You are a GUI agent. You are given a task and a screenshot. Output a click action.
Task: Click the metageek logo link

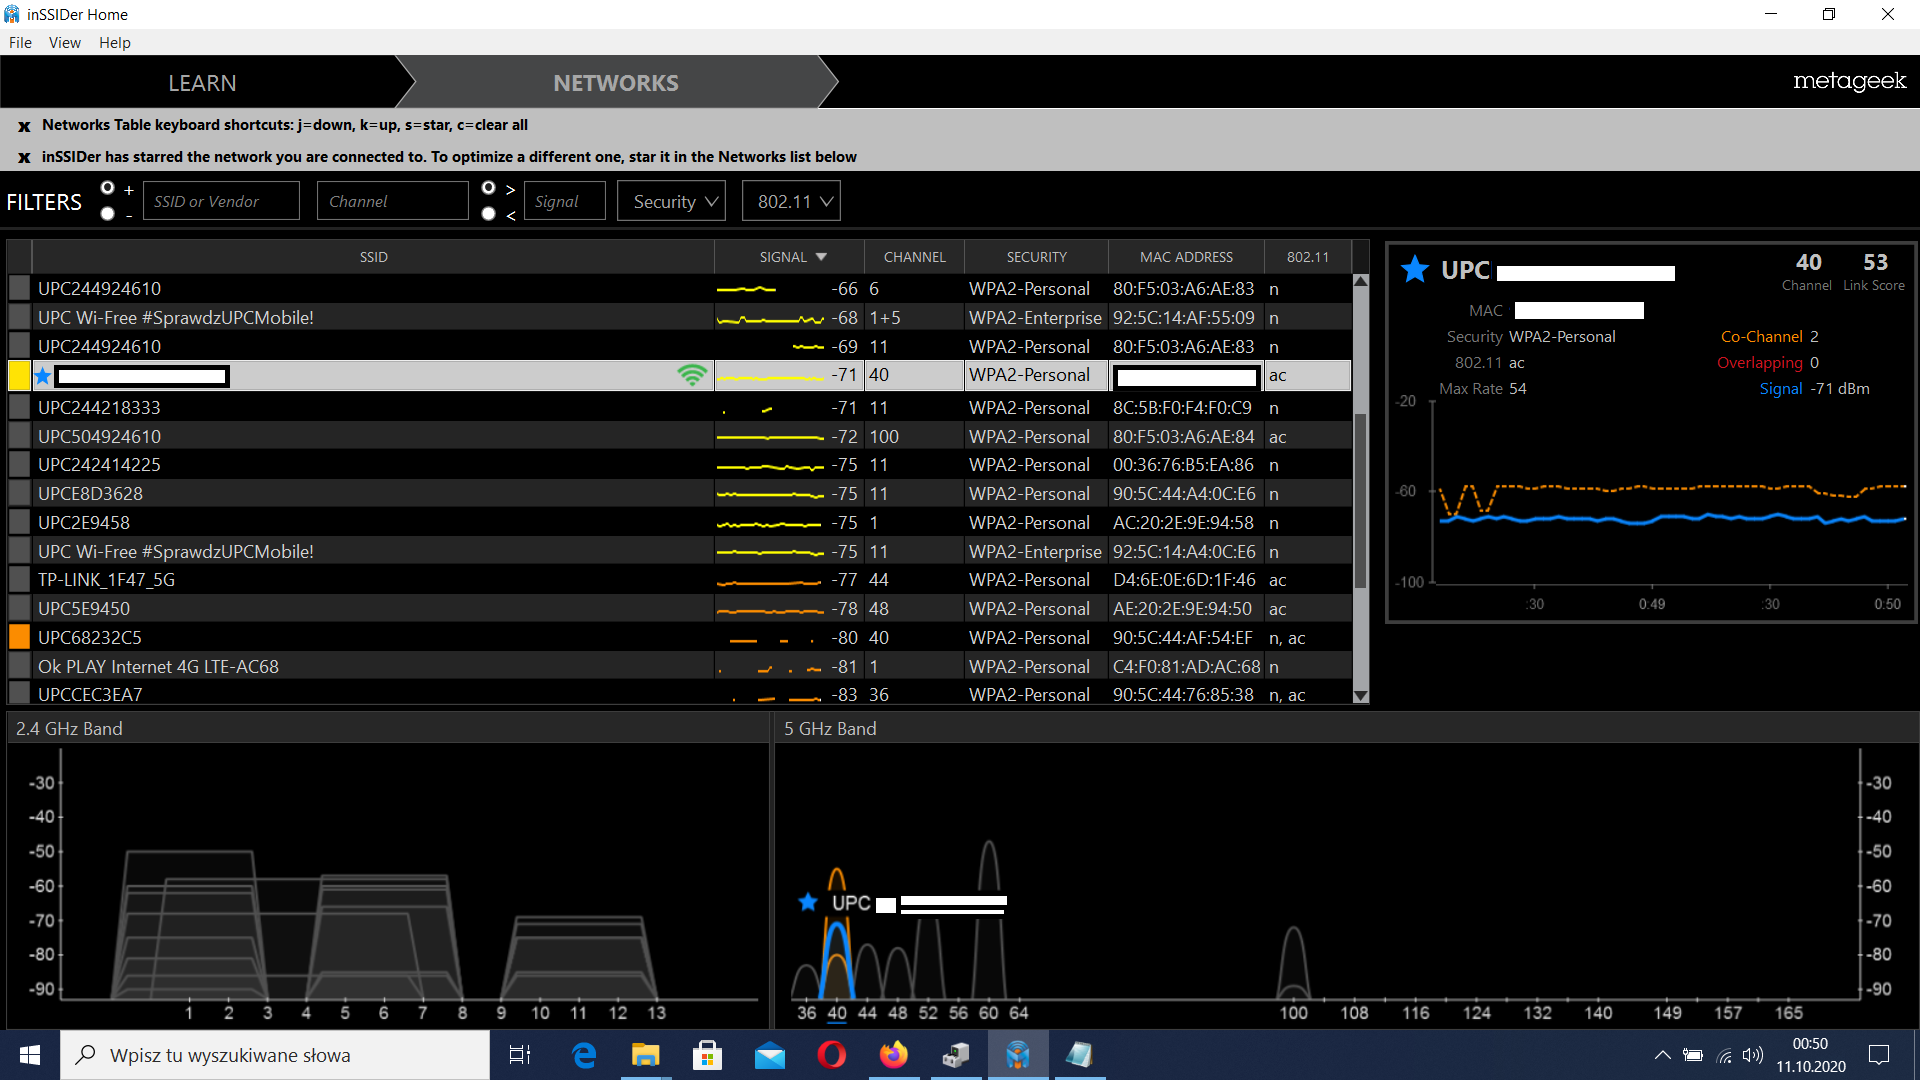coord(1849,81)
